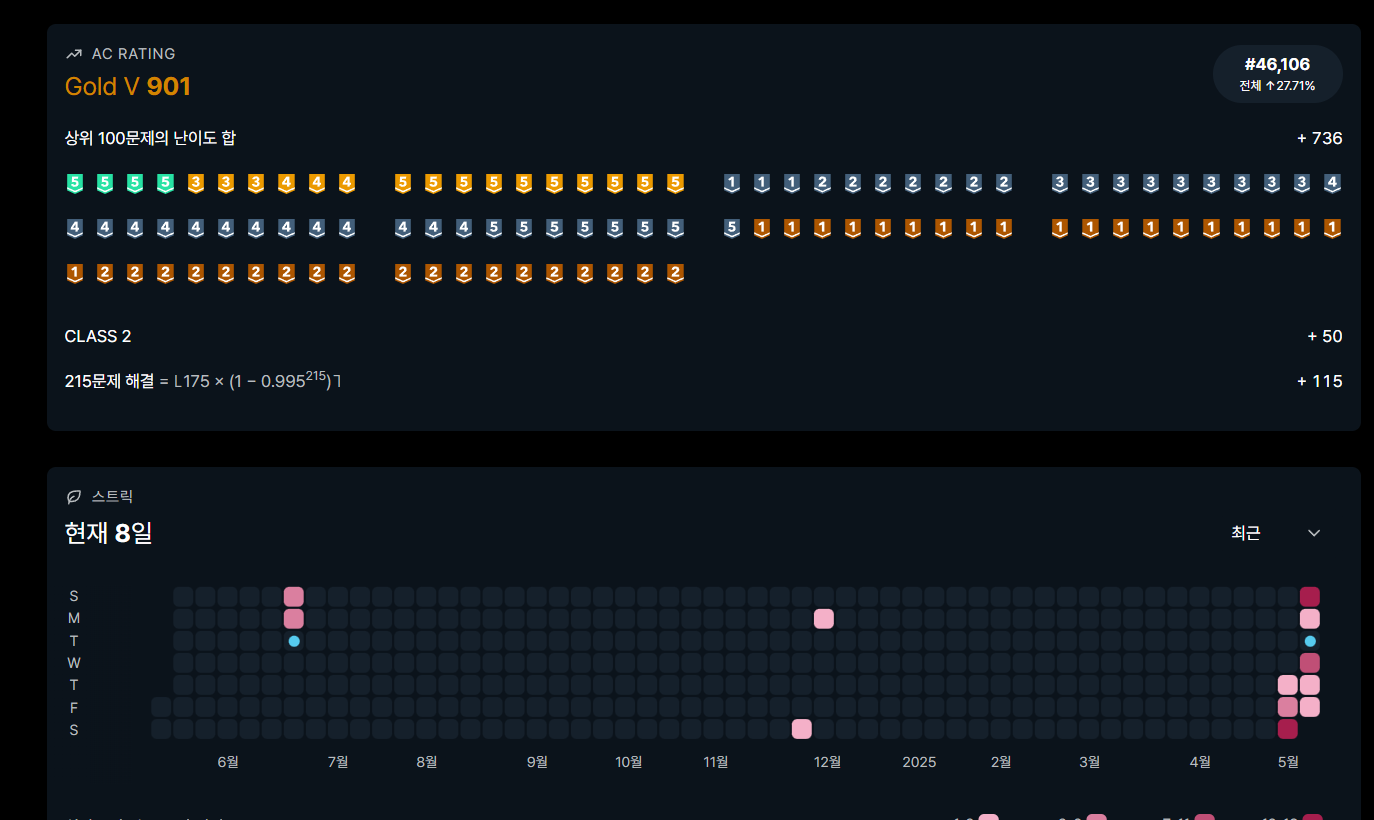Click the CLASS 2 label
This screenshot has height=820, width=1374.
click(x=98, y=336)
